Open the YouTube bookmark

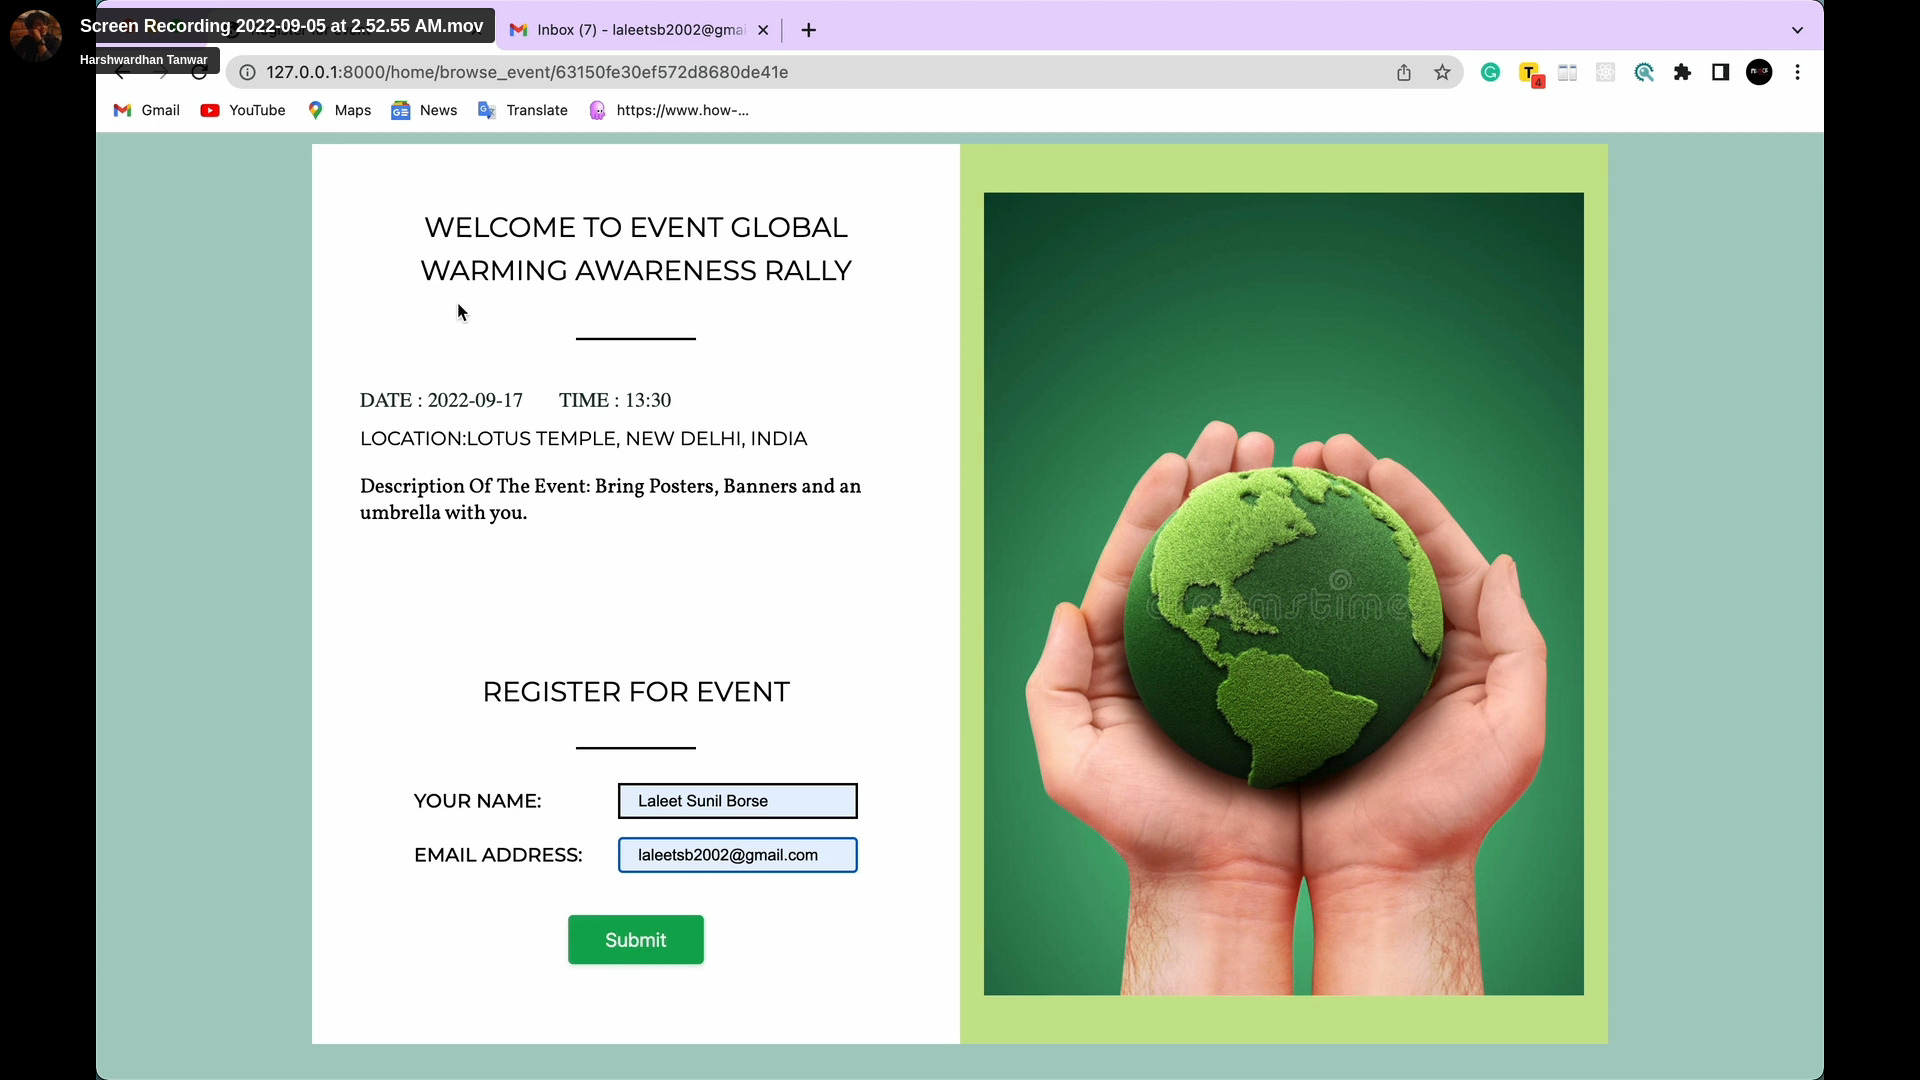[x=243, y=110]
